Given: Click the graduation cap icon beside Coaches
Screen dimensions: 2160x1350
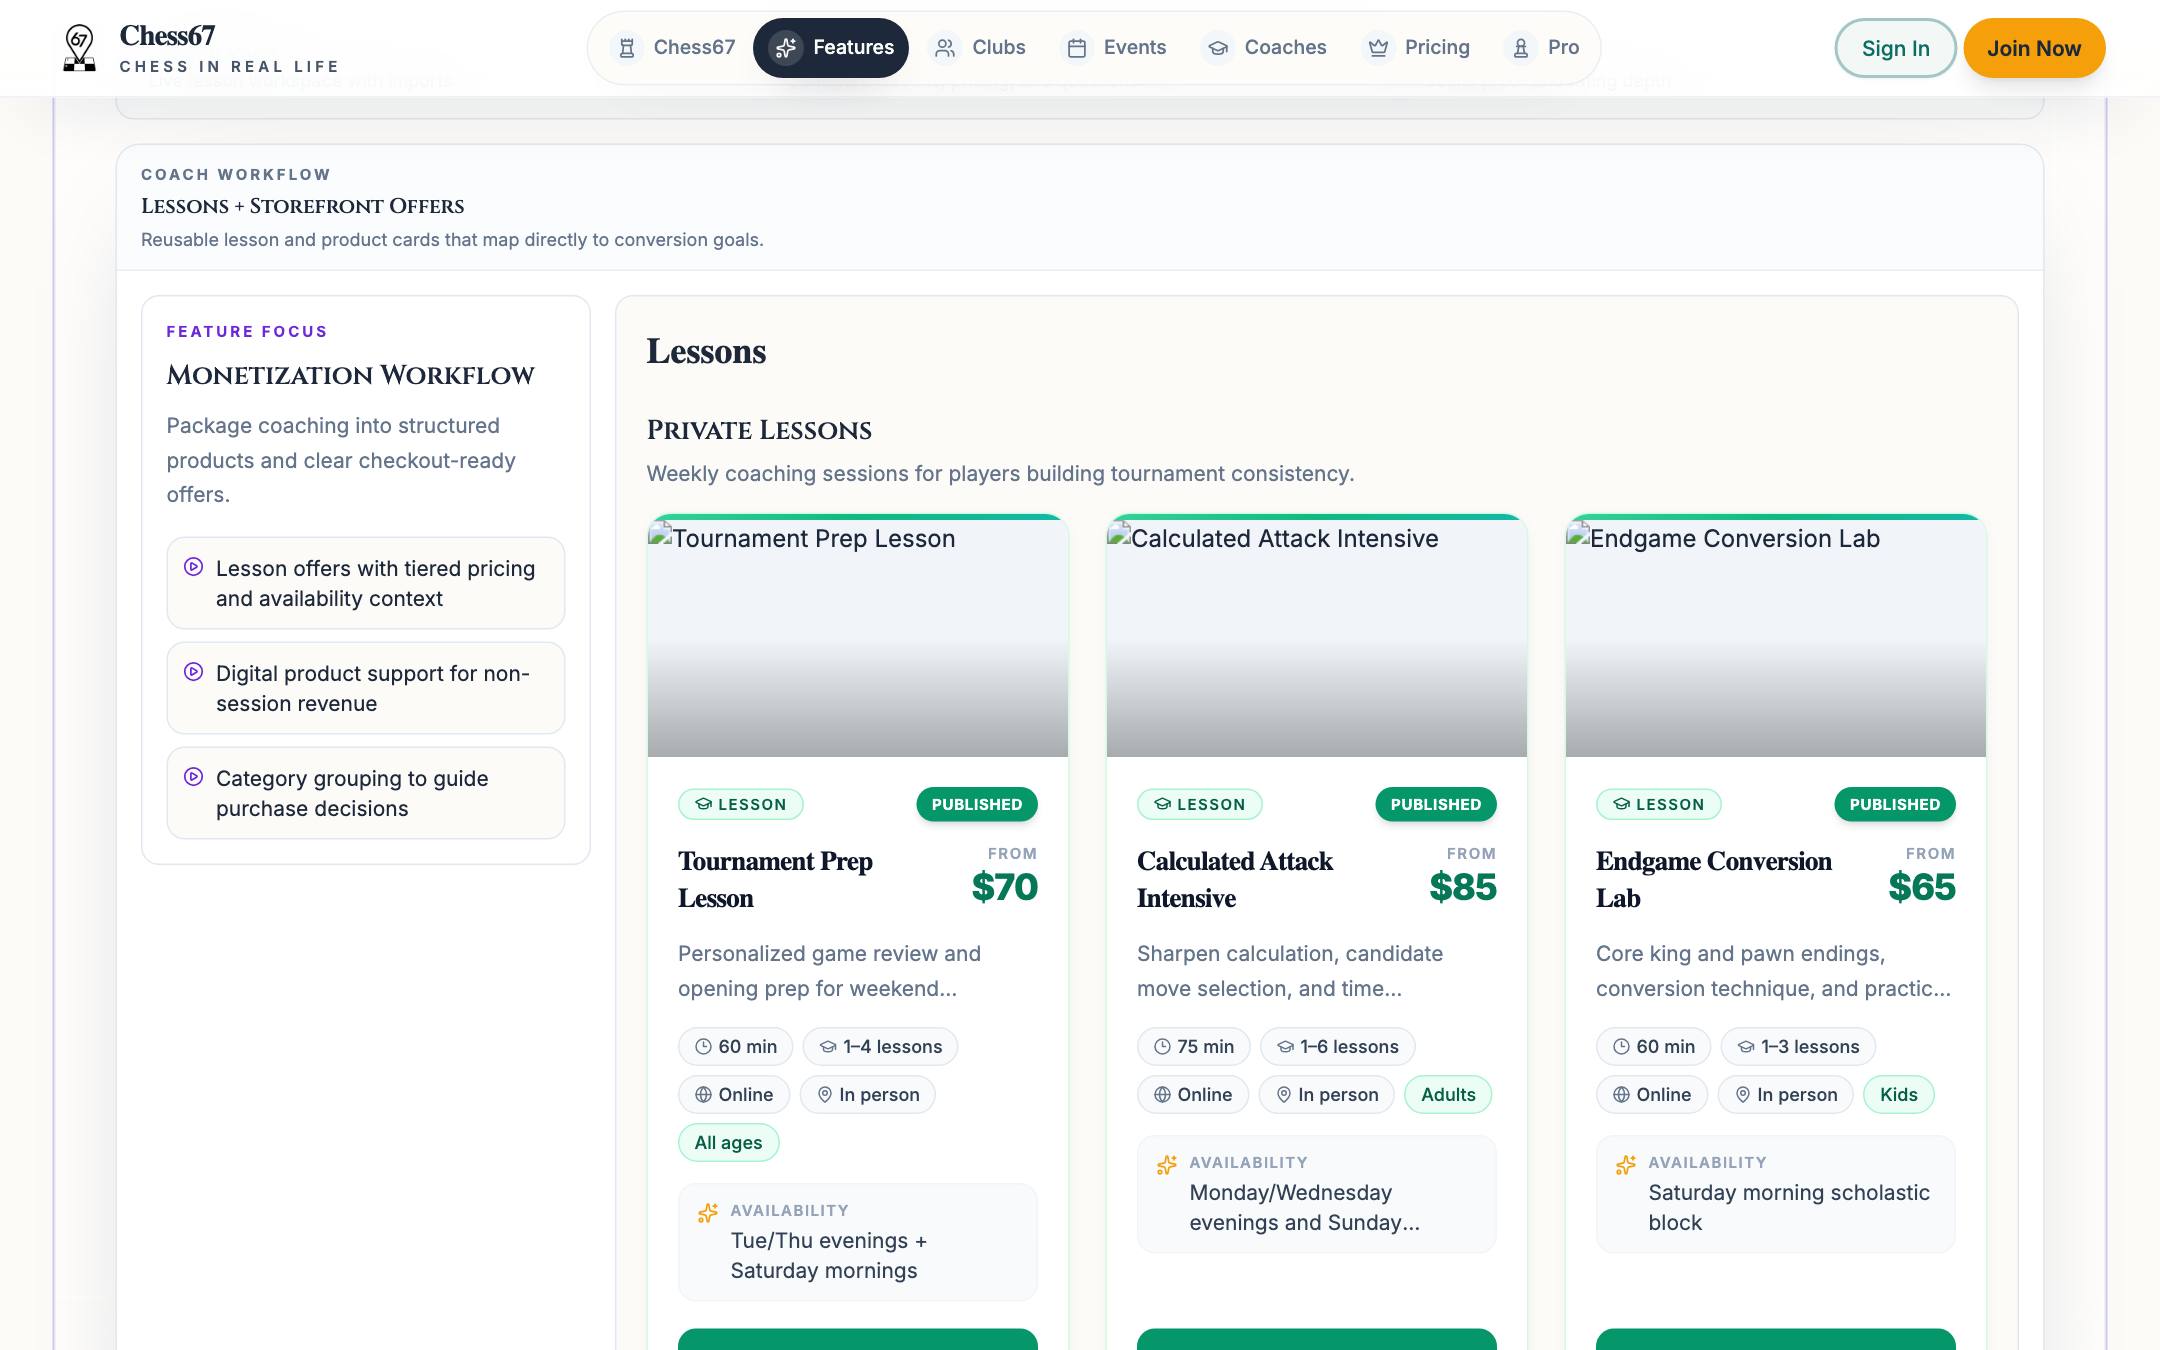Looking at the screenshot, I should coord(1217,48).
